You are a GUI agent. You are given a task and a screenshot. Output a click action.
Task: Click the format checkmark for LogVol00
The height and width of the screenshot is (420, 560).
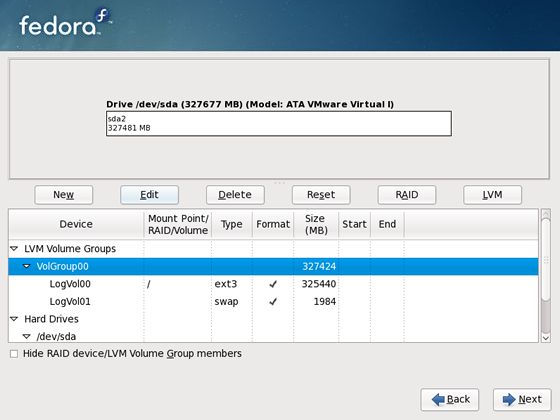point(273,284)
